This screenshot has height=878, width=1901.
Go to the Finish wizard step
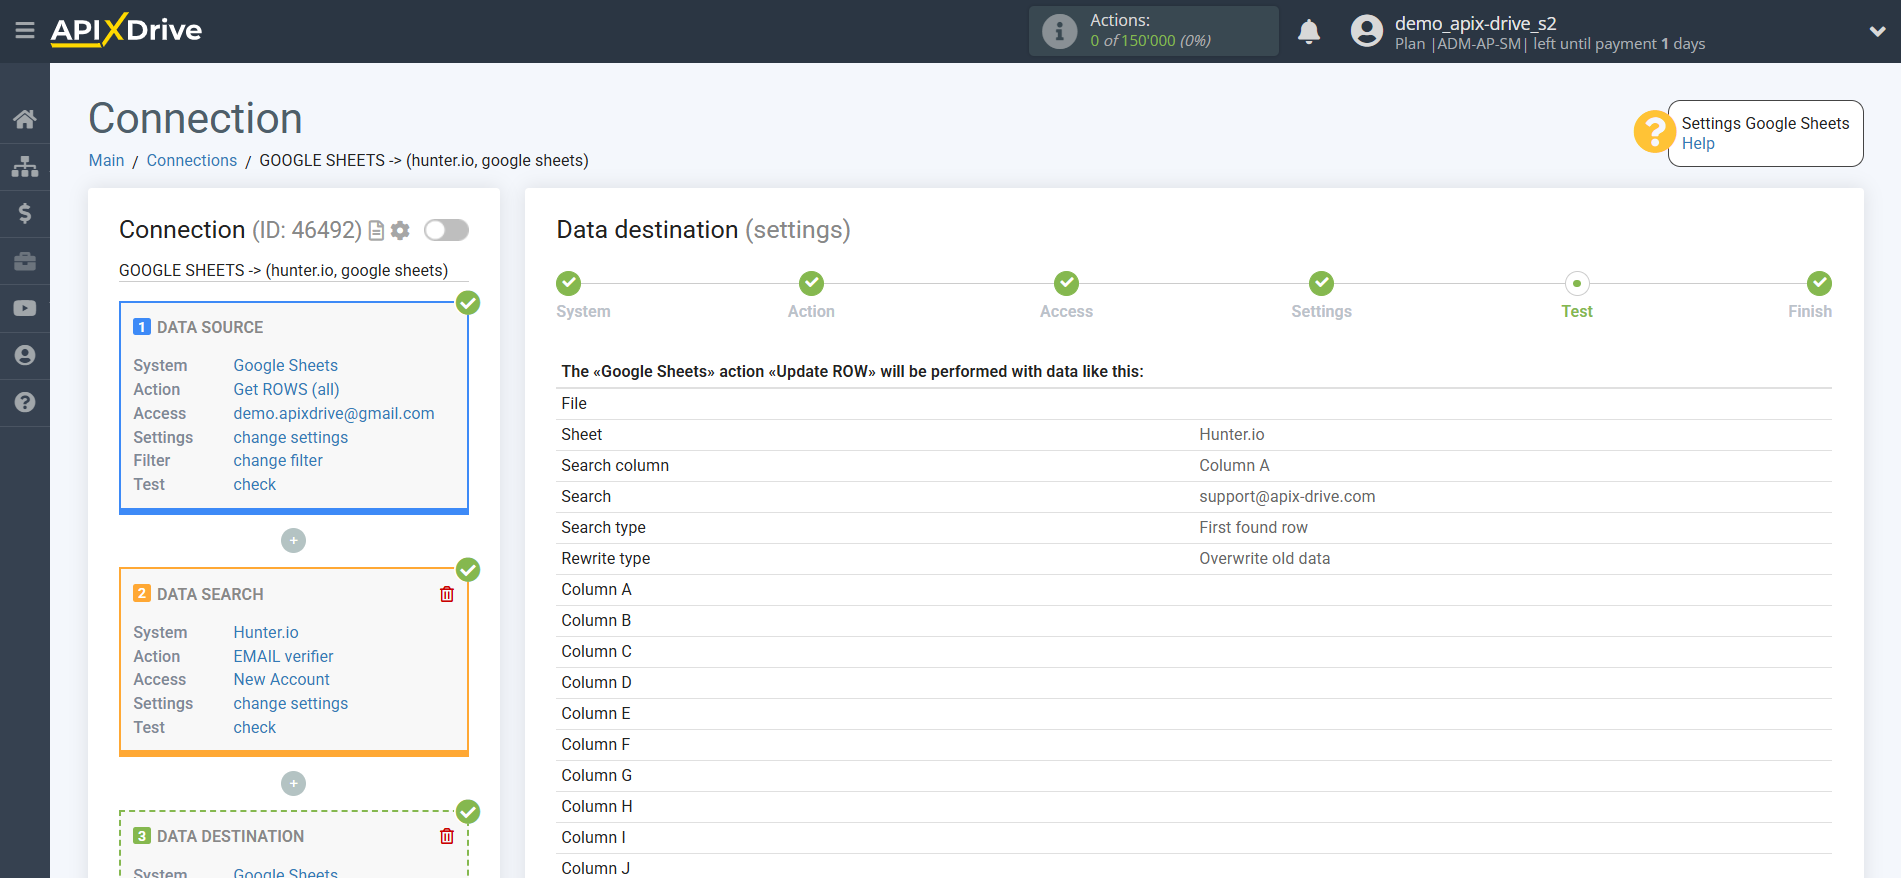point(1819,284)
